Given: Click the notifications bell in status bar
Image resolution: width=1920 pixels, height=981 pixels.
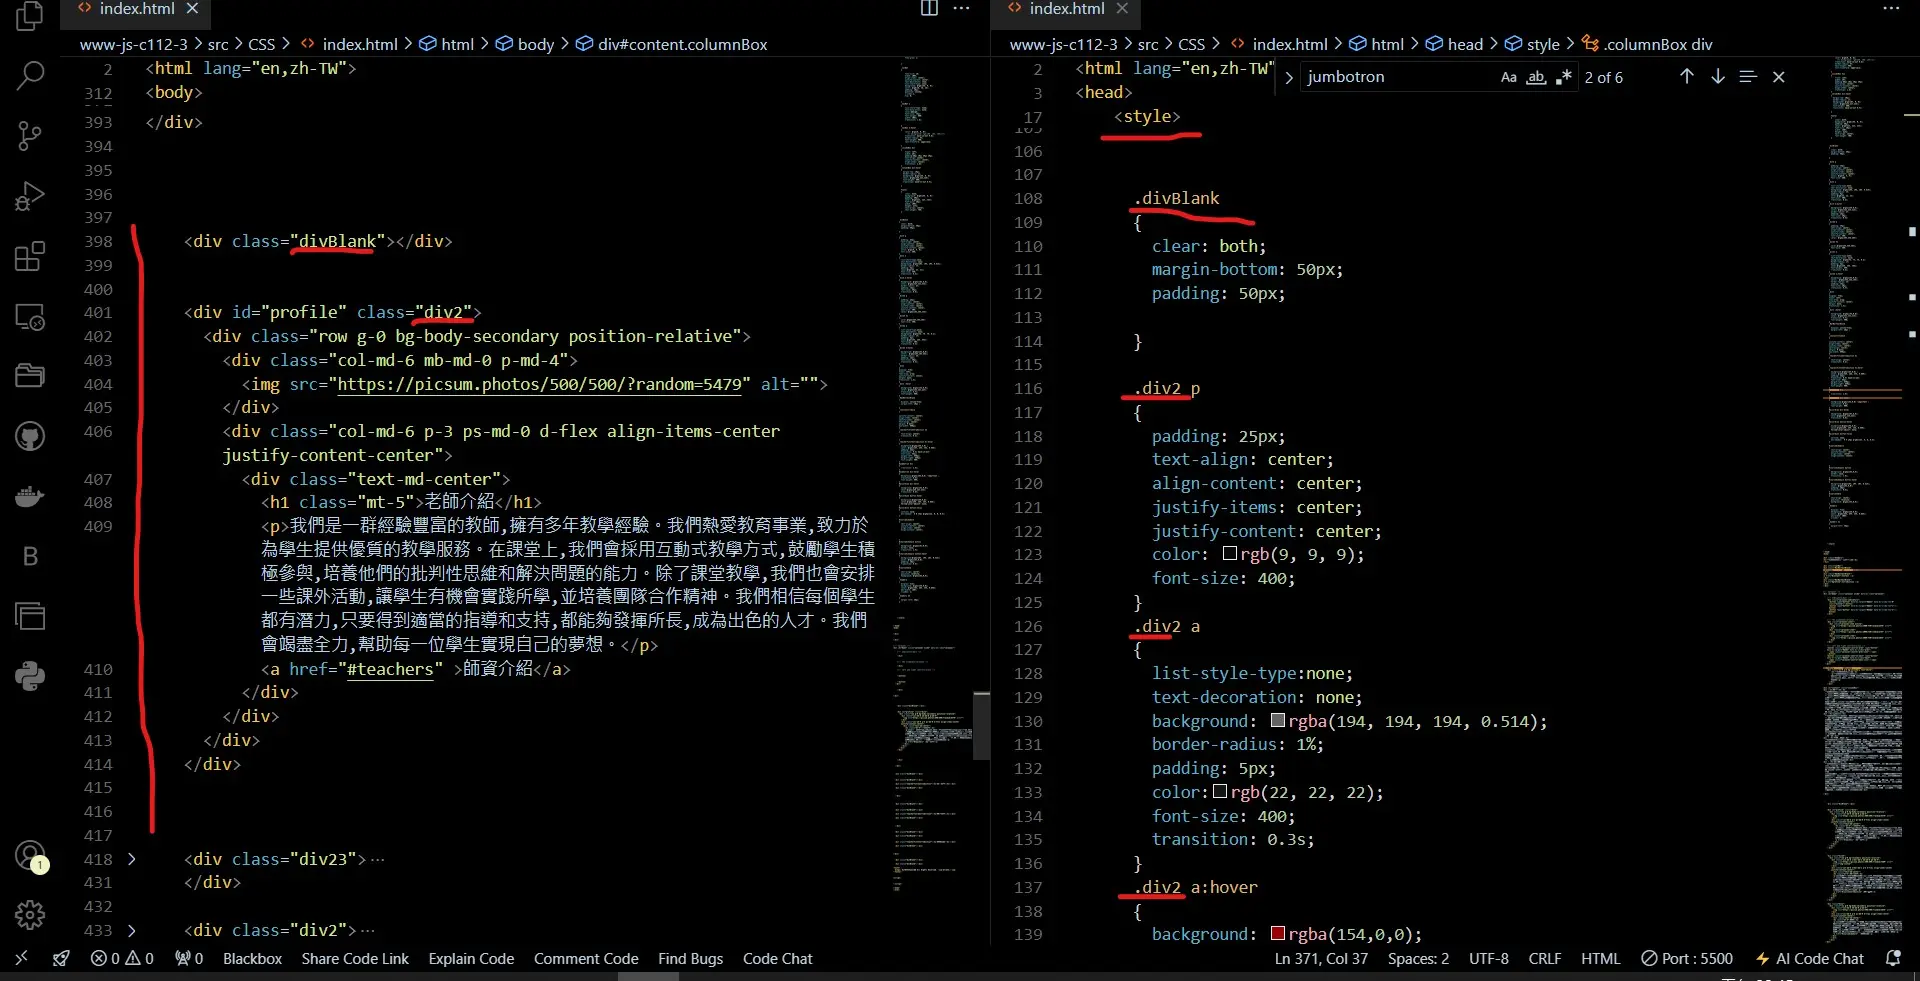Looking at the screenshot, I should pos(1893,958).
